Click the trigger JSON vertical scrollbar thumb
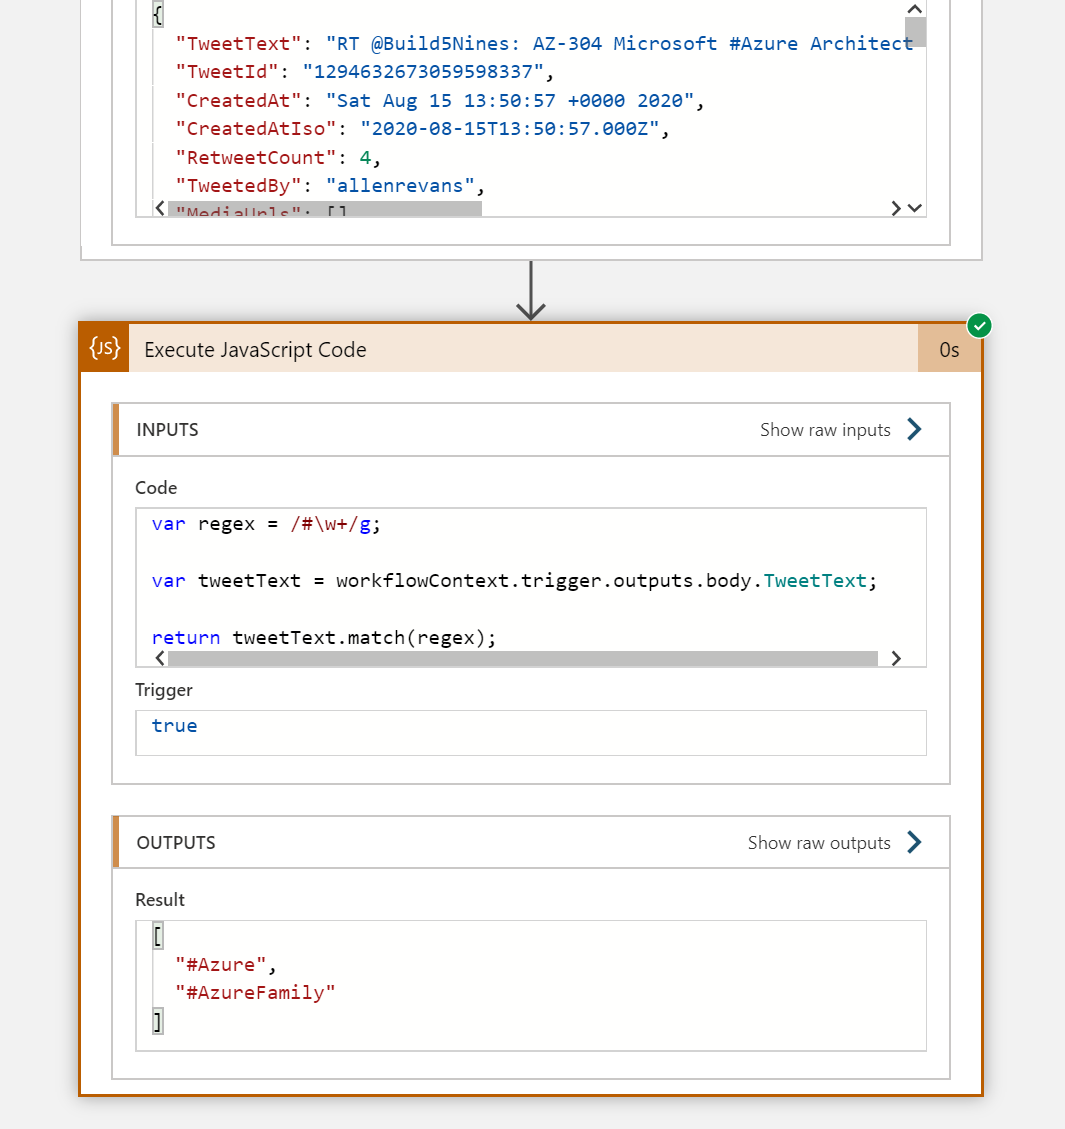This screenshot has height=1129, width=1065. click(915, 32)
